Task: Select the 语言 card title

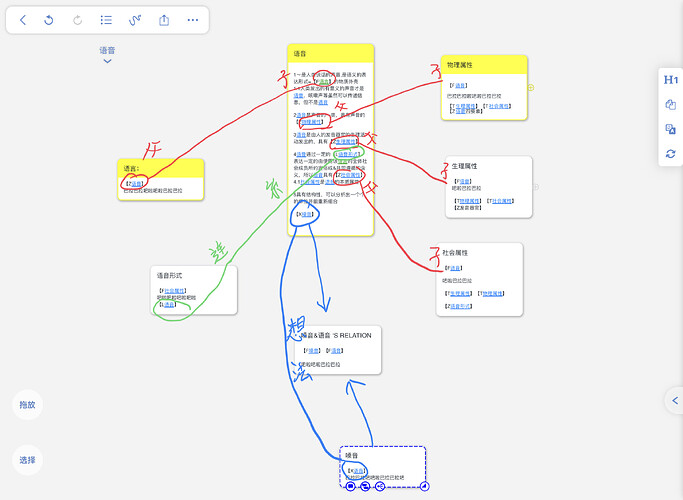Action: pyautogui.click(x=131, y=169)
